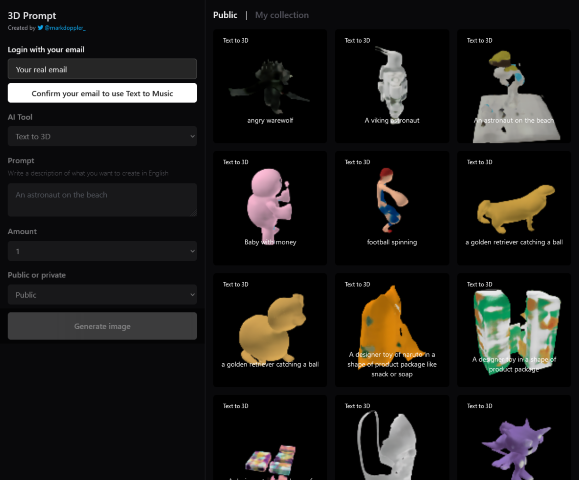This screenshot has height=480, width=579.
Task: Click 'Confirm your email to use Text to Music' button
Action: 102,93
